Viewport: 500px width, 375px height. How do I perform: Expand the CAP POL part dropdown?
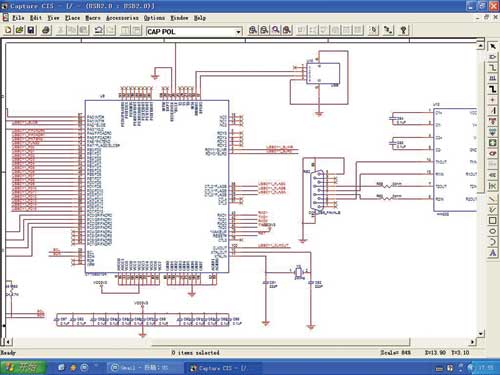click(x=238, y=32)
